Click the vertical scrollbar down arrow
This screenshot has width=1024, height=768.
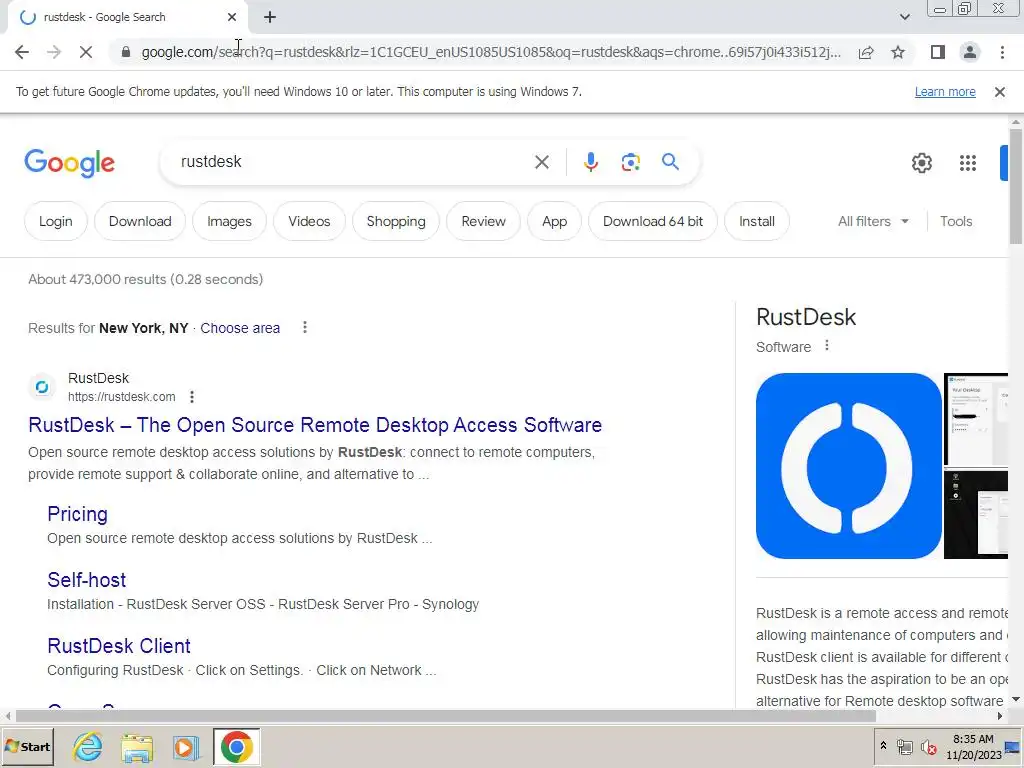pos(1016,699)
